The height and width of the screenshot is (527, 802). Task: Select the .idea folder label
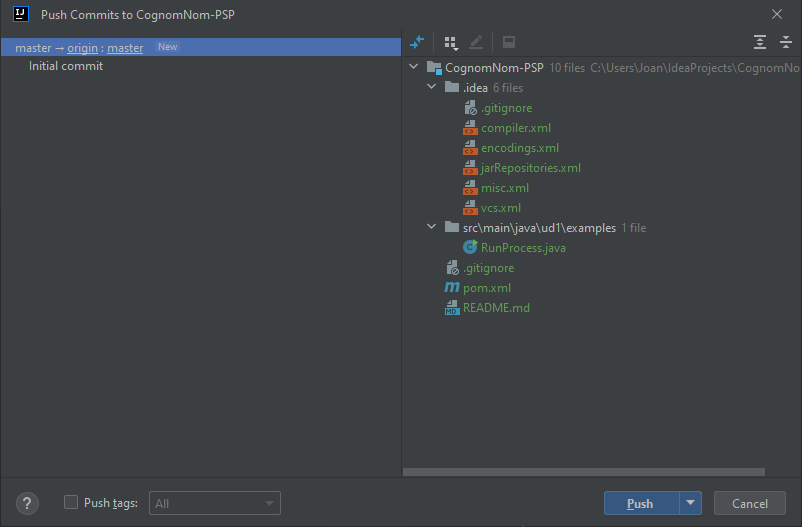[476, 88]
